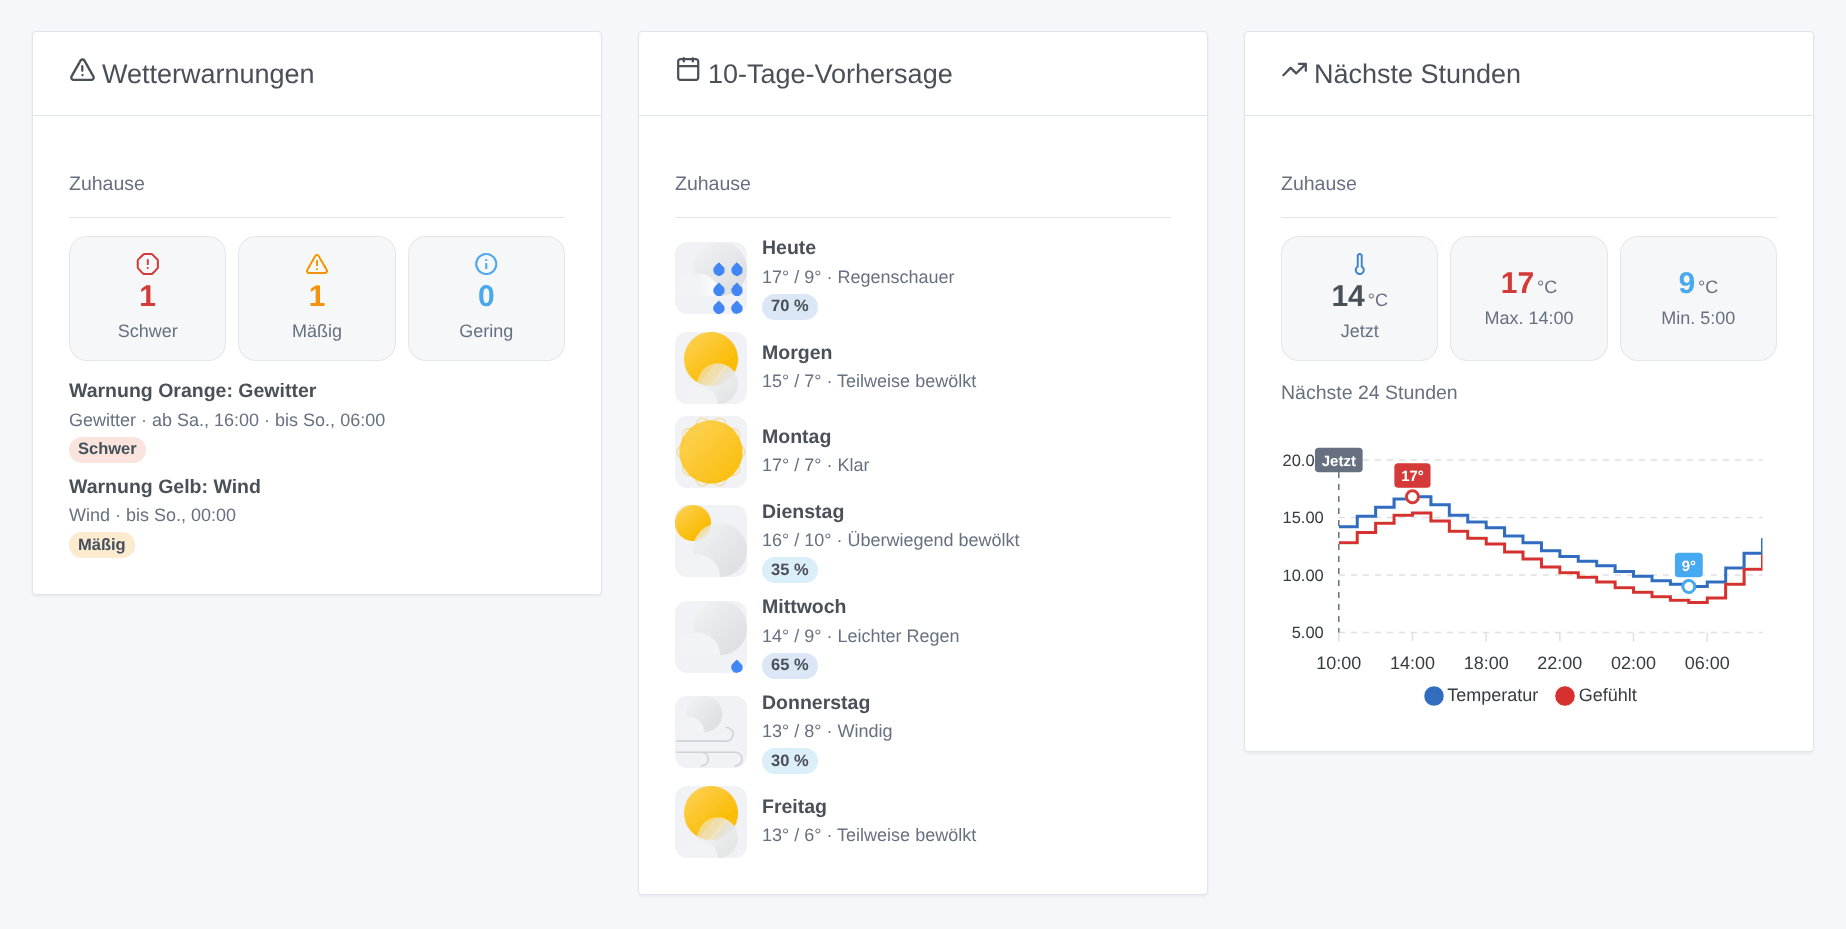Screen dimensions: 1846x929
Task: Click Gewitter · ab Sa., 16:00 details
Action: click(227, 420)
